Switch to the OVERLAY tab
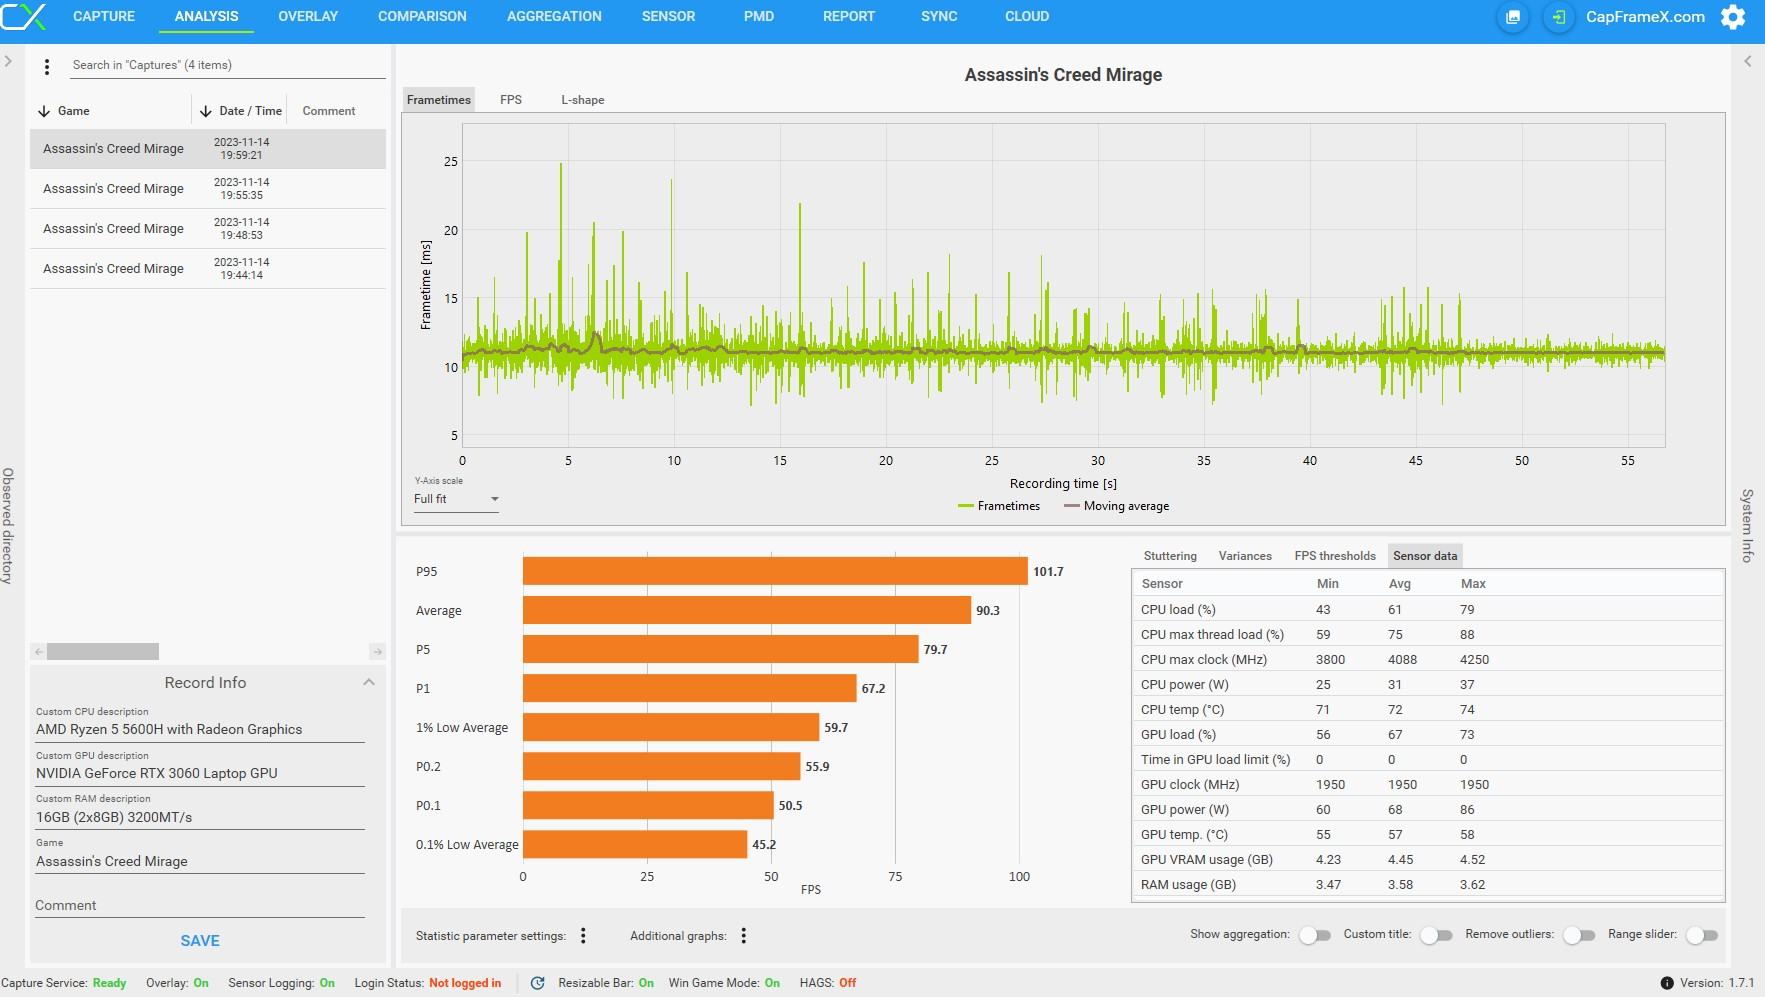This screenshot has width=1765, height=997. click(308, 16)
